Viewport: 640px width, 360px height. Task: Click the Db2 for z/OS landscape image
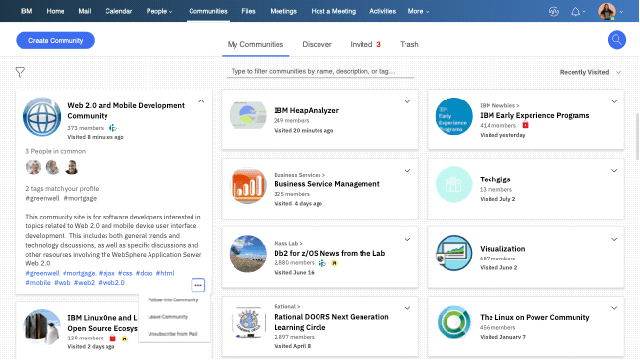[248, 254]
